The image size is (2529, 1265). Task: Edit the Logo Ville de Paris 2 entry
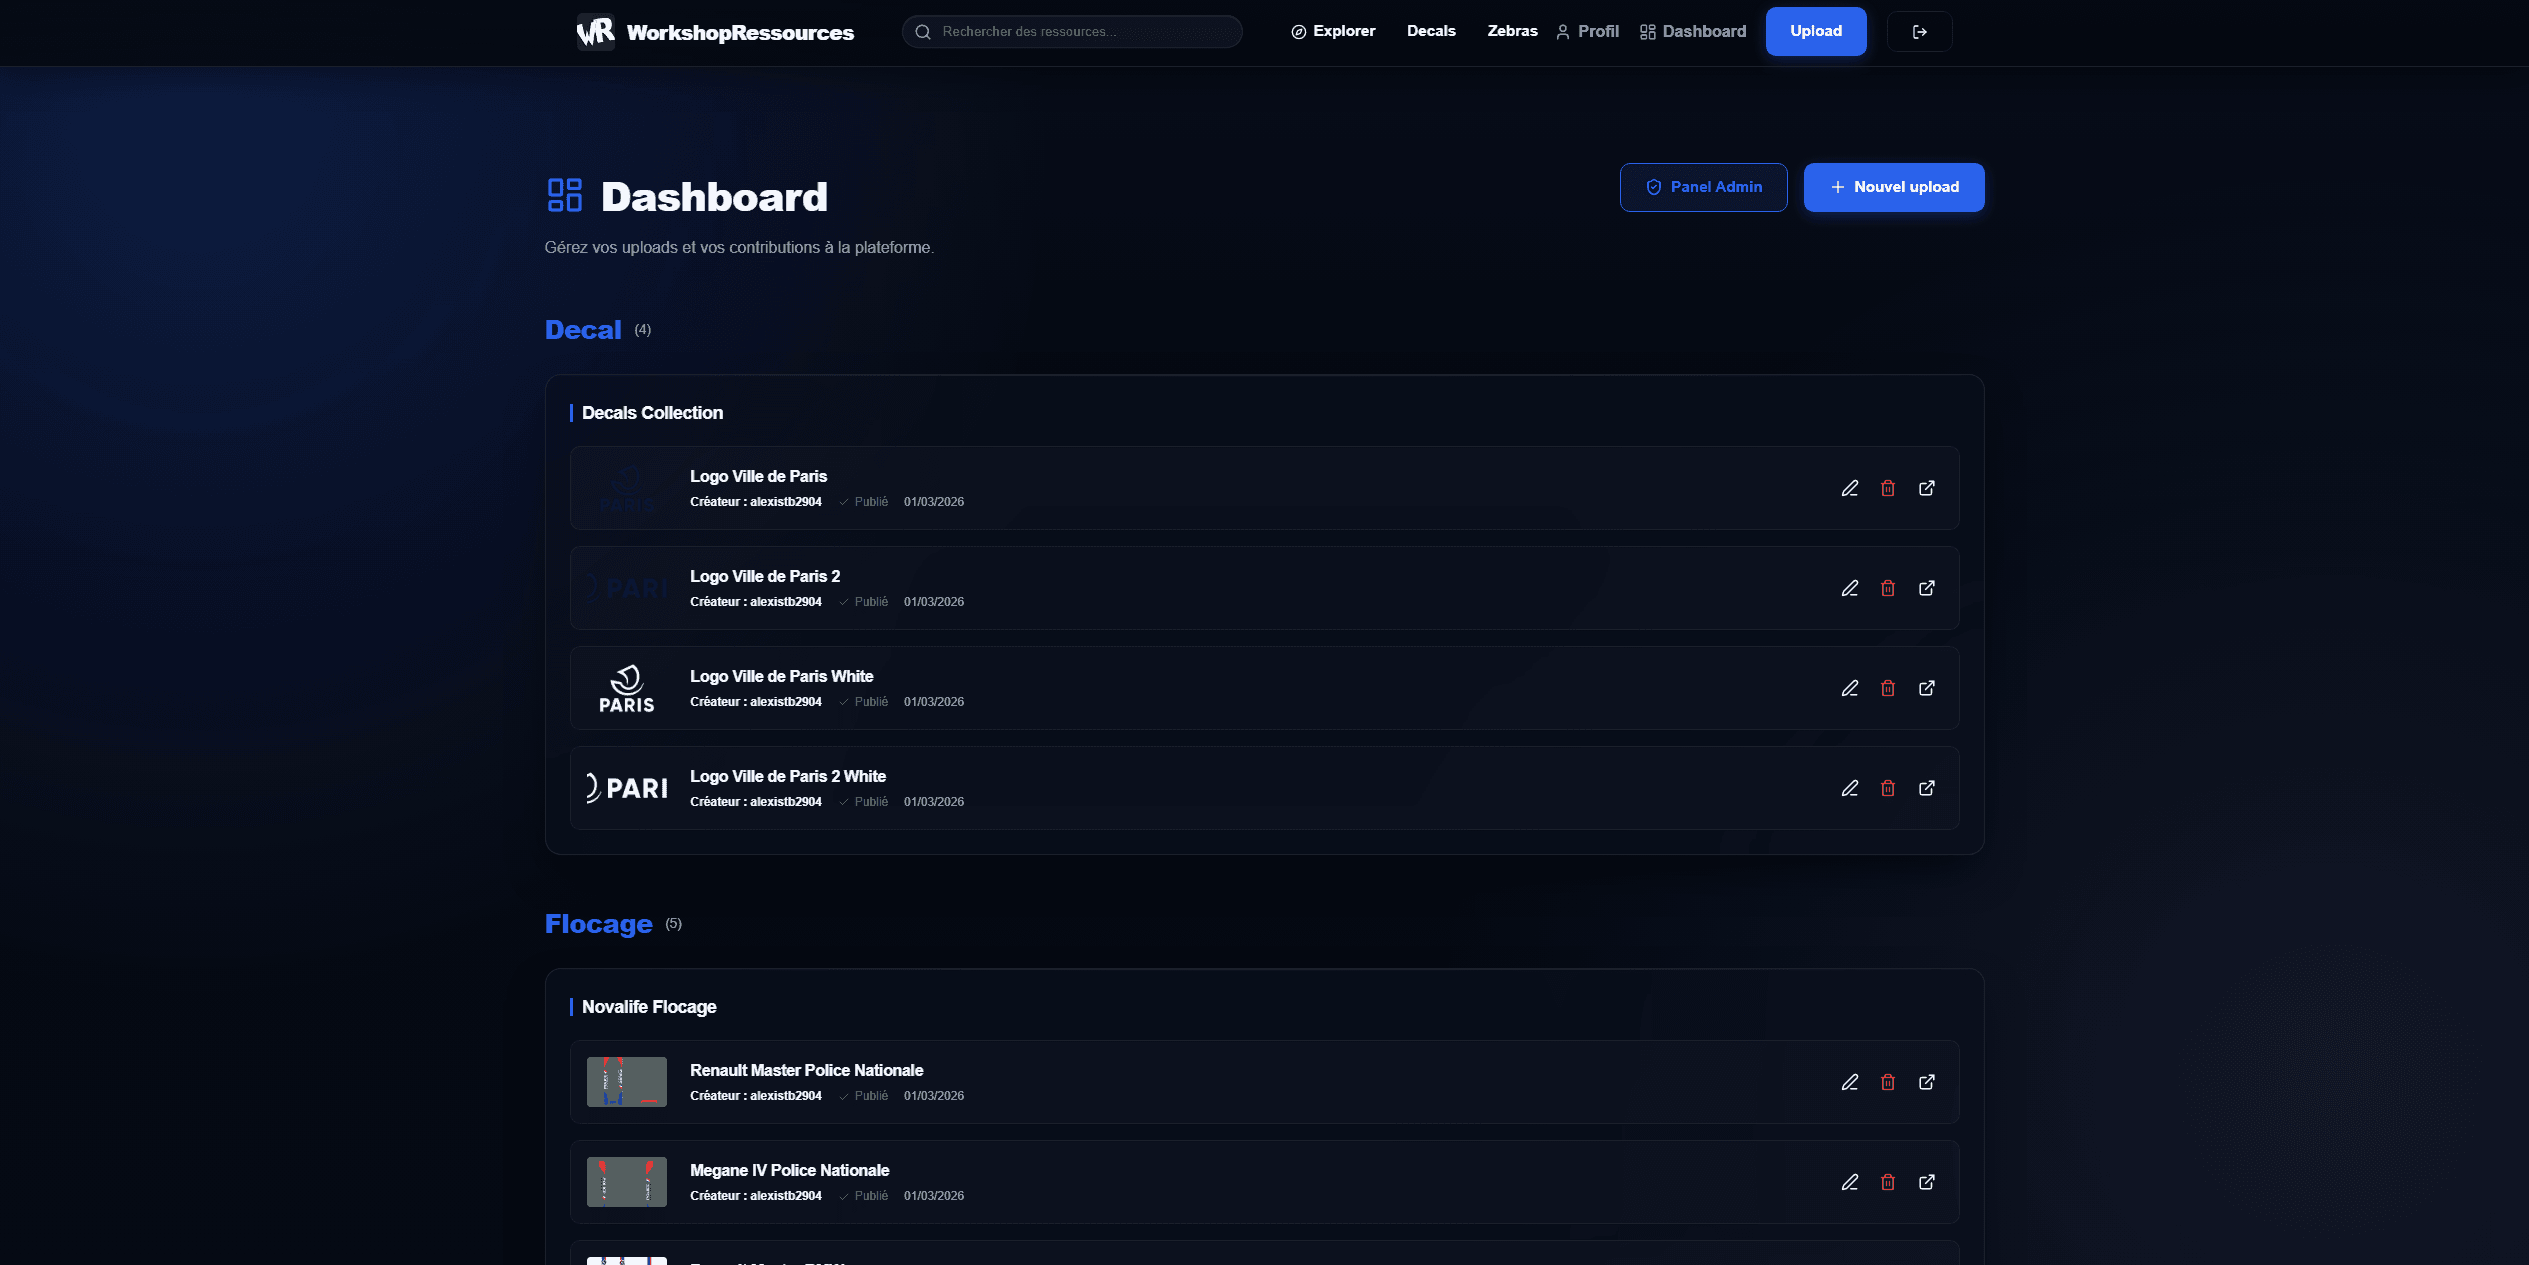(x=1850, y=588)
